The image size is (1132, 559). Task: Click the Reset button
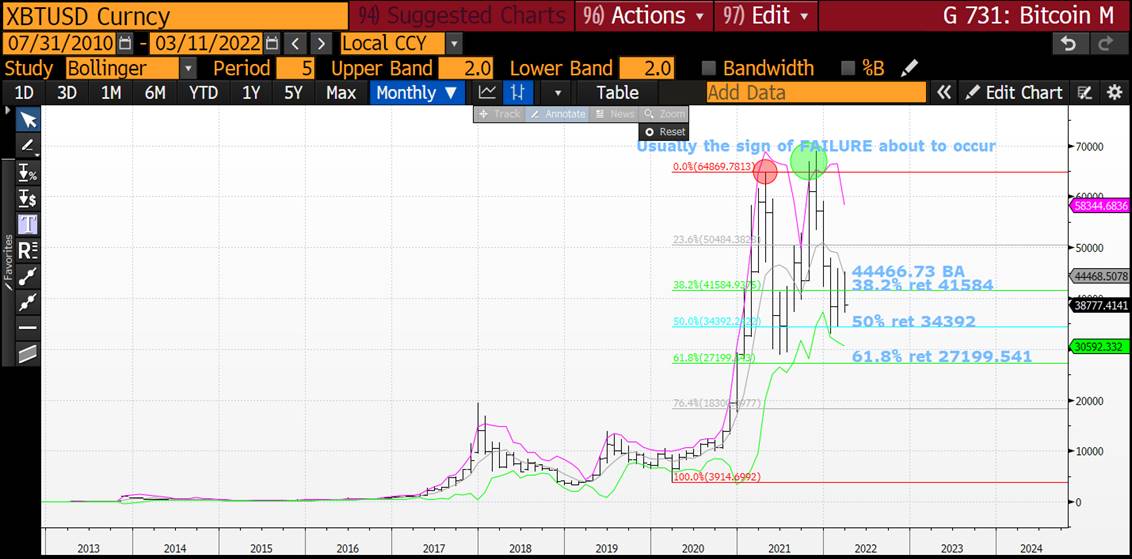point(664,132)
